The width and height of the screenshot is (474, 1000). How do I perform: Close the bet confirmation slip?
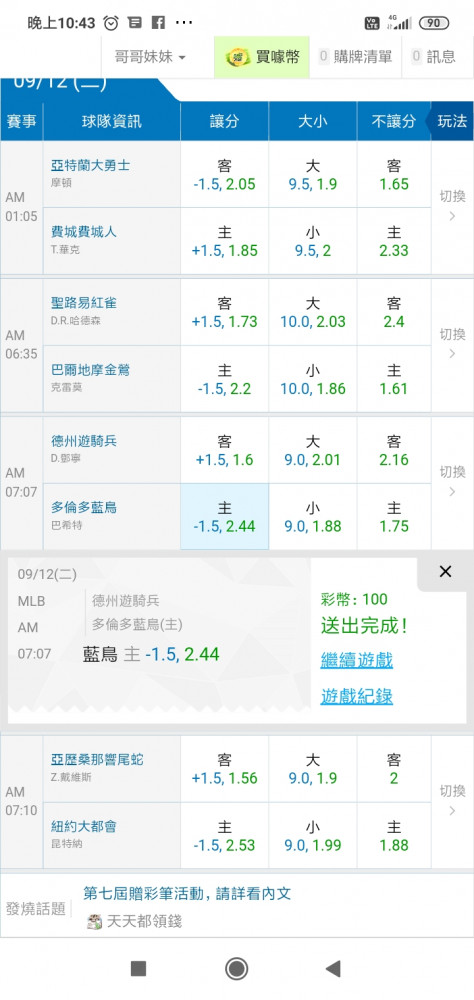(445, 571)
